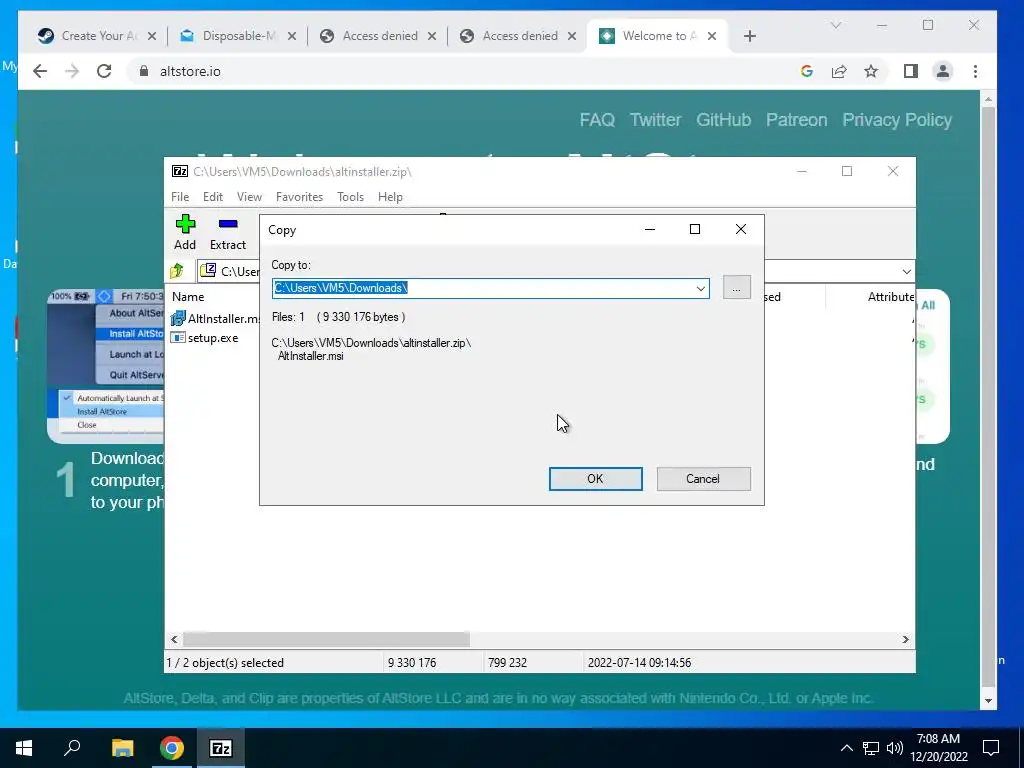Click the Name column header in 7-Zip
The height and width of the screenshot is (768, 1024).
point(188,296)
